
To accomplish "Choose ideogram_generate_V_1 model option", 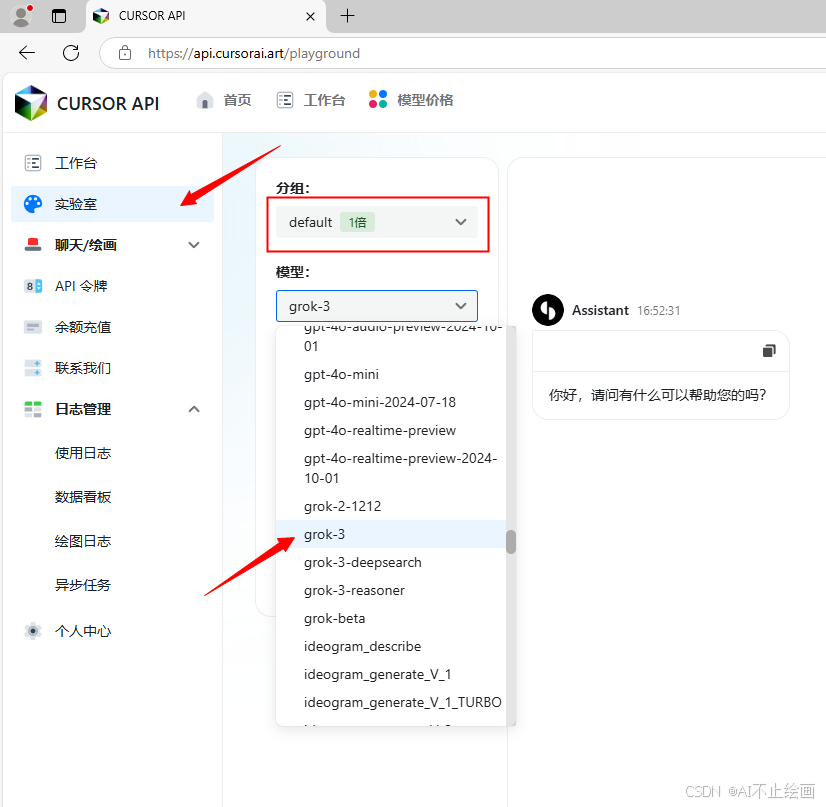I will 391,674.
